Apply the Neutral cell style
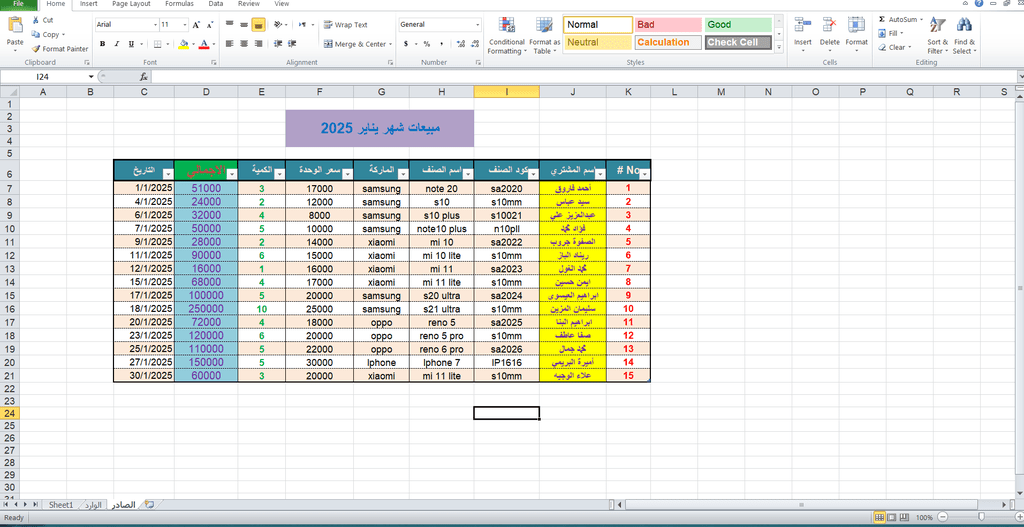Screen dimensions: 1024x527 pos(598,42)
